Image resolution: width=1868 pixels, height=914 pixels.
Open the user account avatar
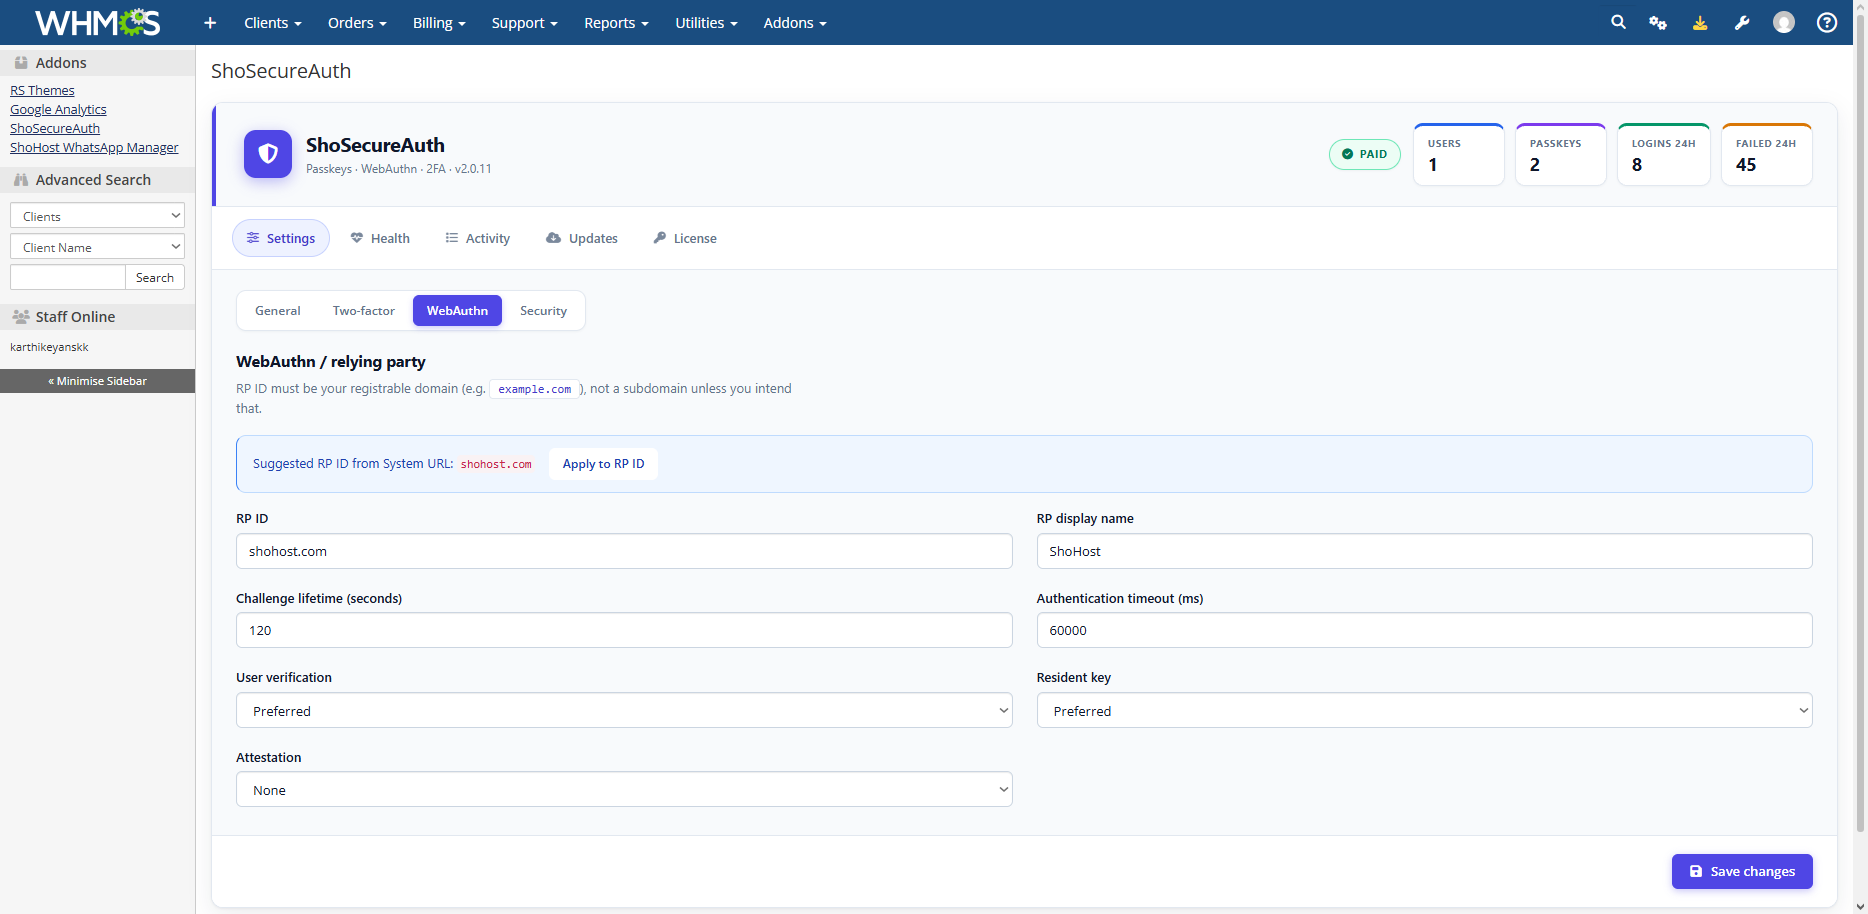pyautogui.click(x=1784, y=22)
